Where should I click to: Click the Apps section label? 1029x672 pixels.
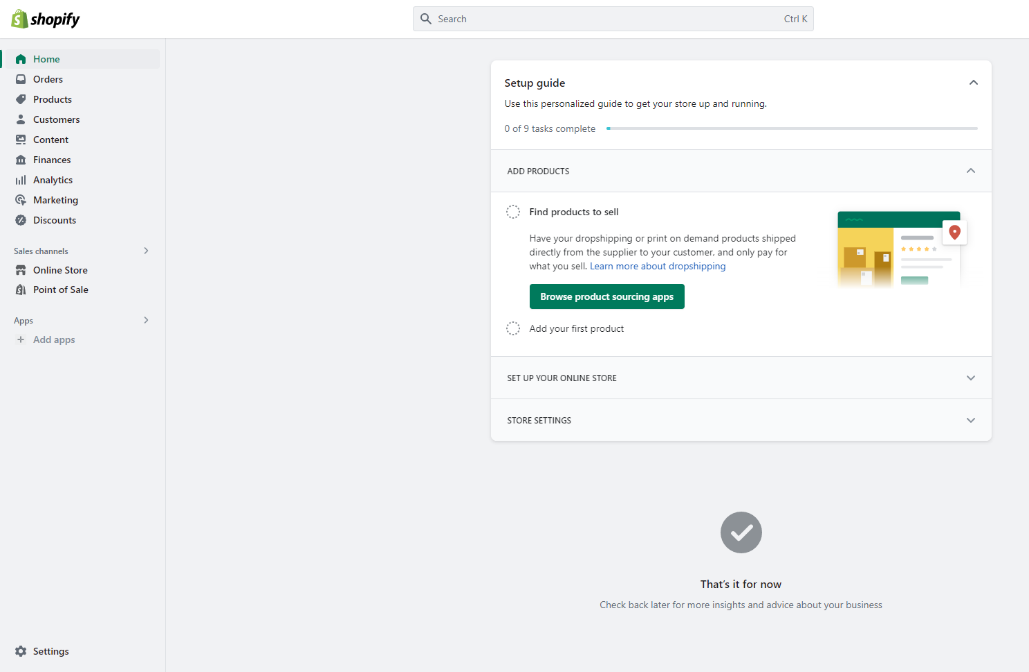coord(23,321)
